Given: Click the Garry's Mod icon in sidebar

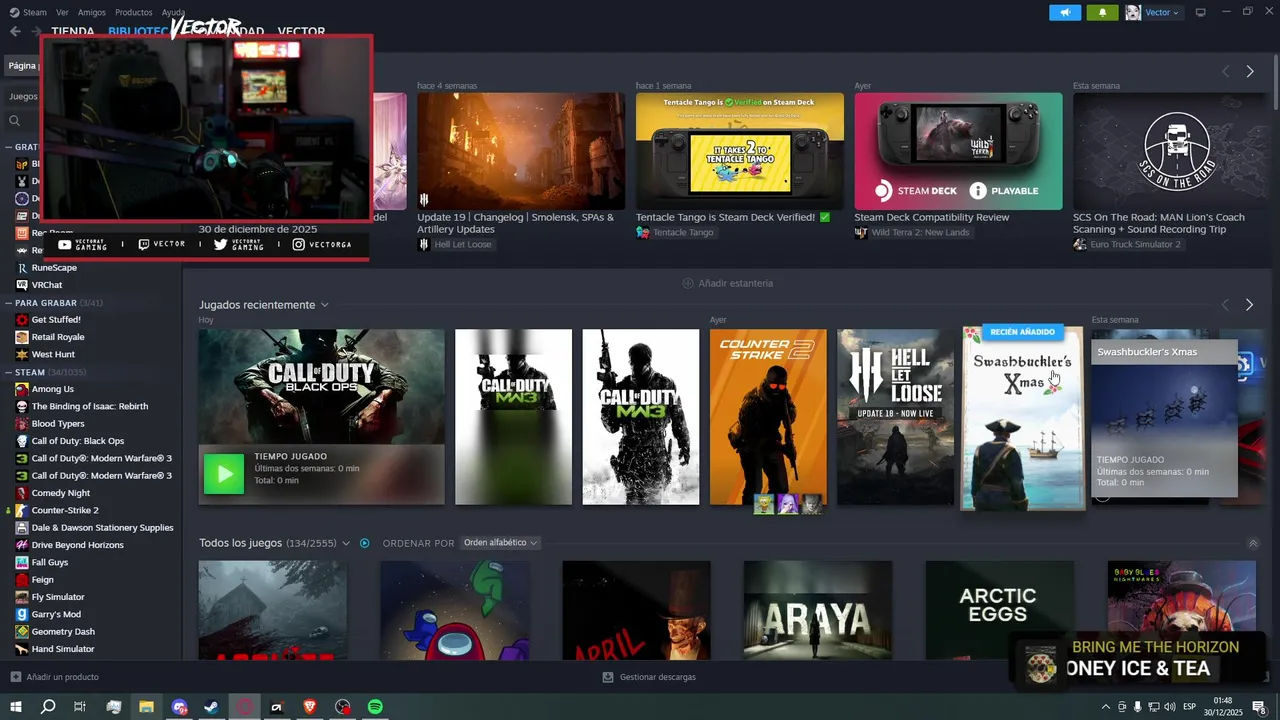Looking at the screenshot, I should (x=22, y=614).
